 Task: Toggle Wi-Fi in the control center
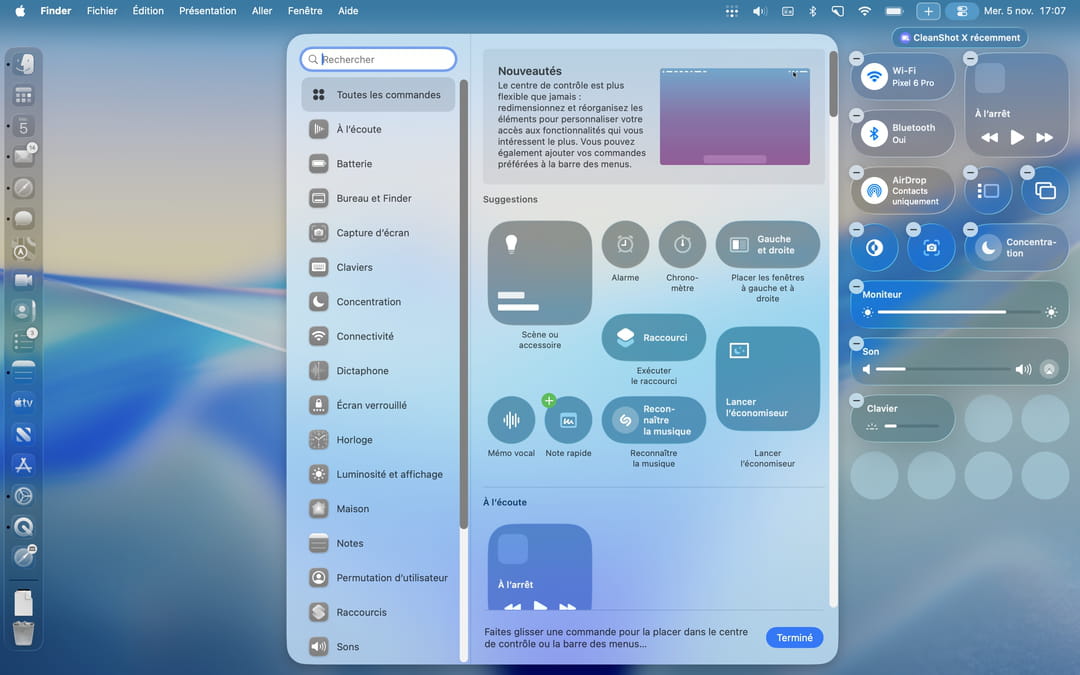pyautogui.click(x=875, y=77)
